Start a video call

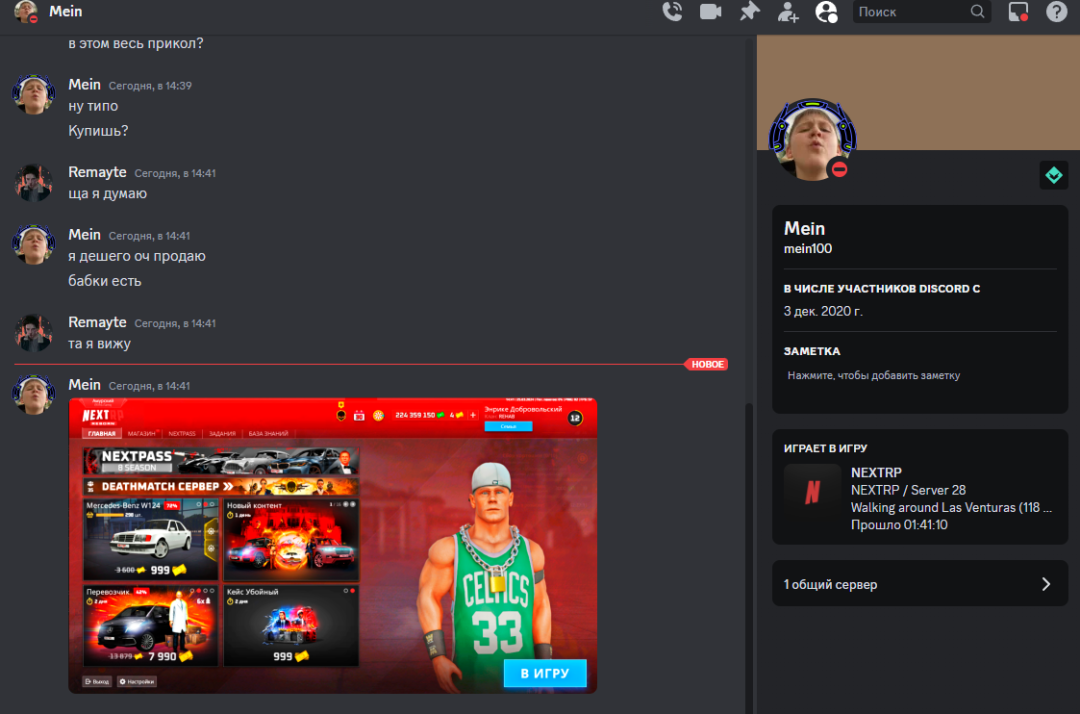[x=710, y=12]
